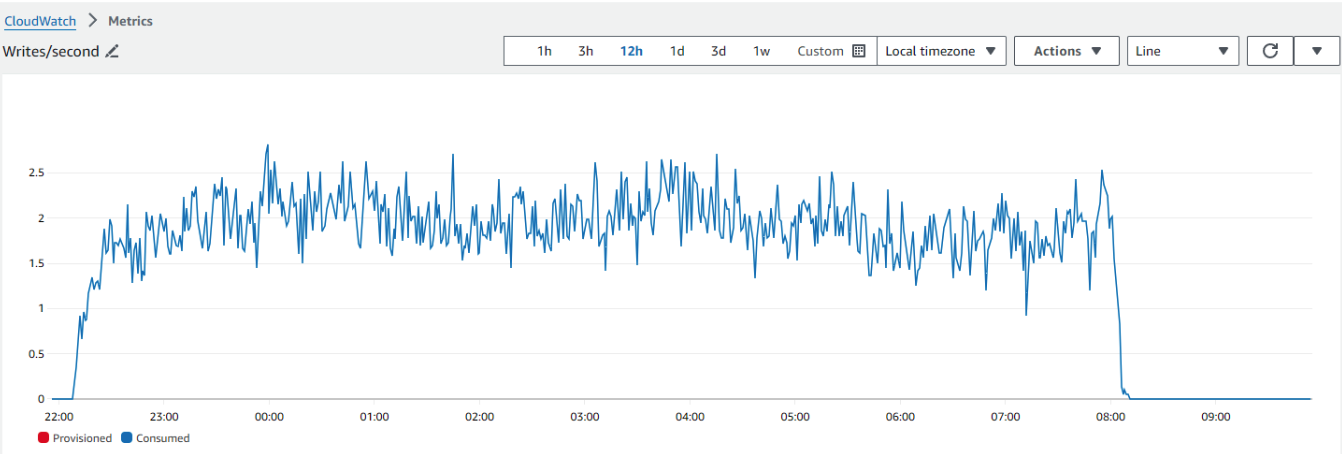Refresh the graph
This screenshot has width=1342, height=454.
(x=1270, y=51)
